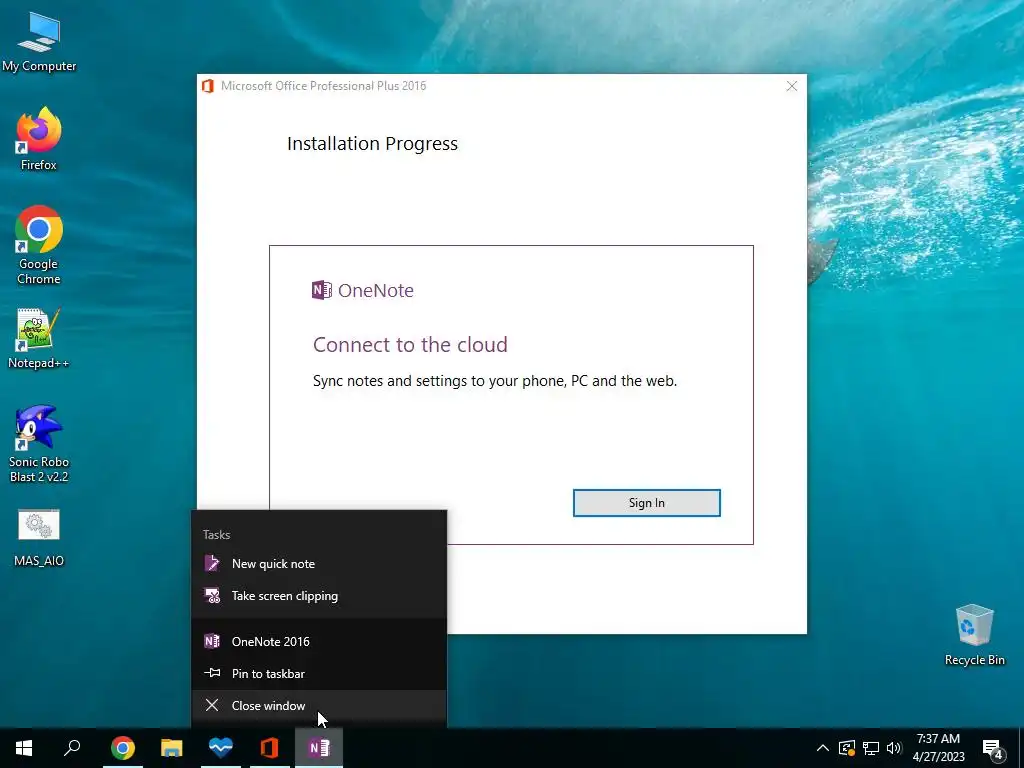Click the Sign In button
This screenshot has height=768, width=1024.
click(x=647, y=503)
